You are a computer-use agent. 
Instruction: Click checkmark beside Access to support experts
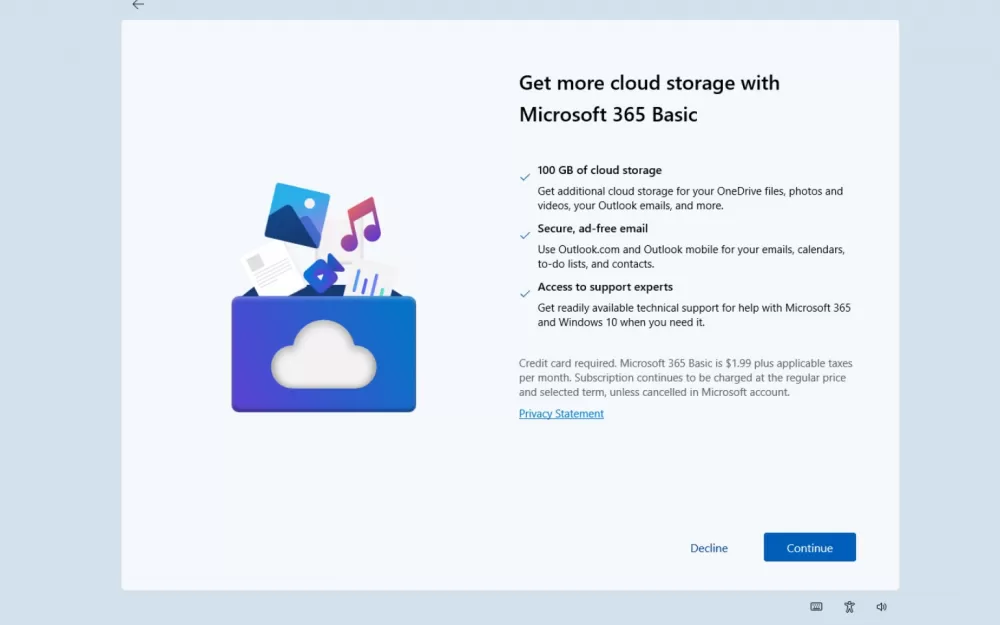click(x=525, y=294)
